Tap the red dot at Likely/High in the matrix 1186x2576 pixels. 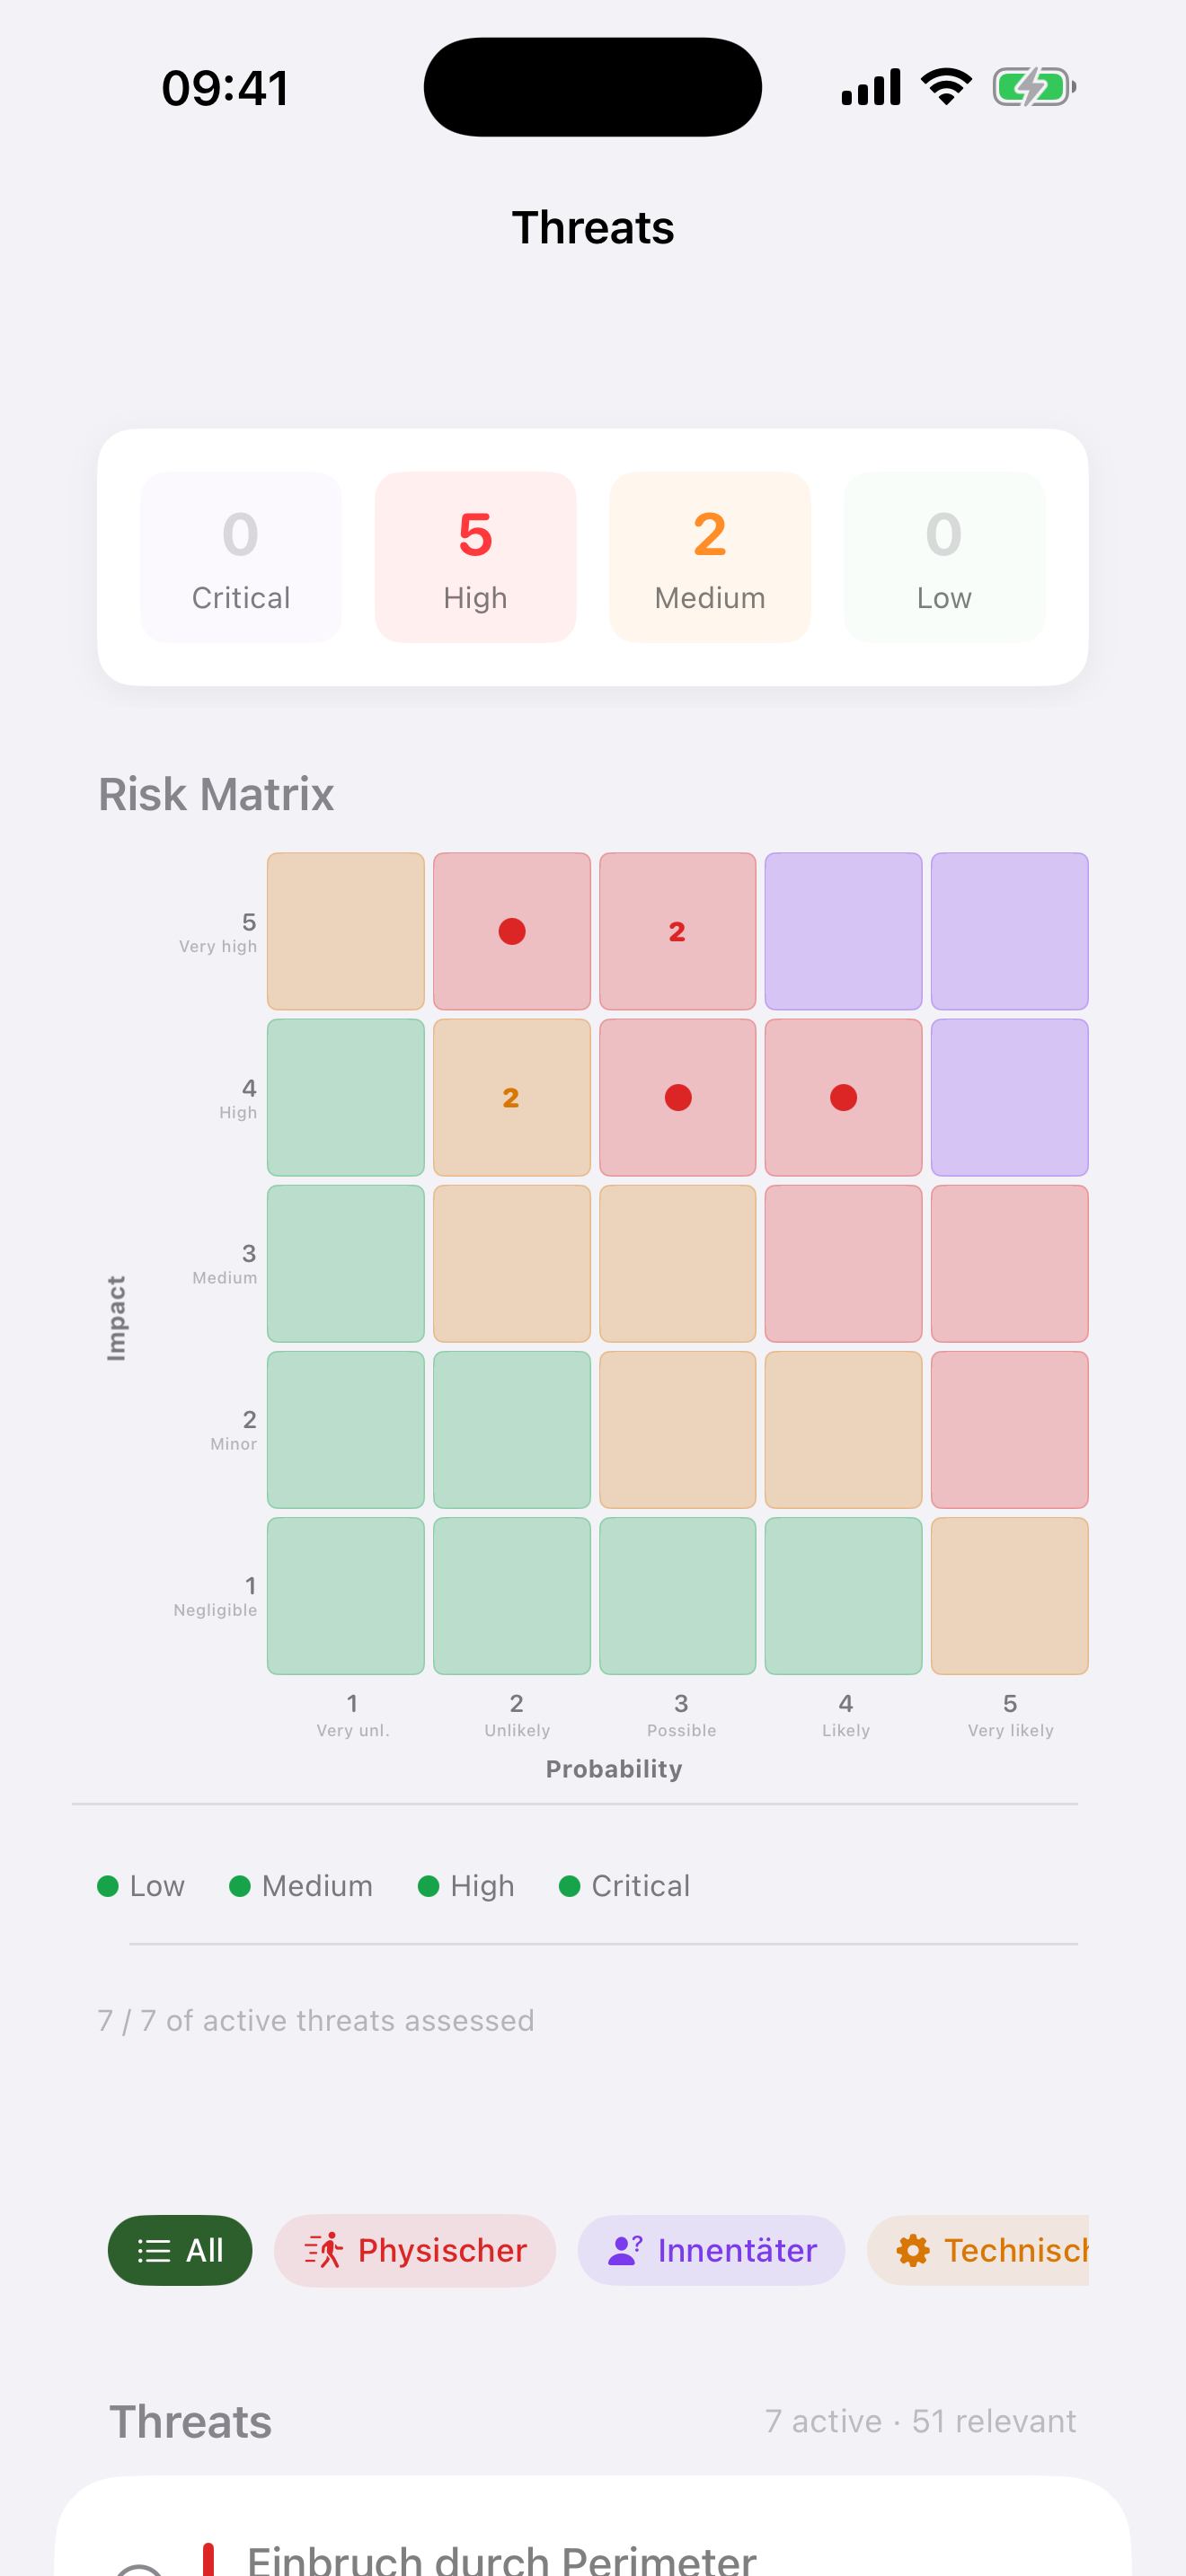(843, 1097)
